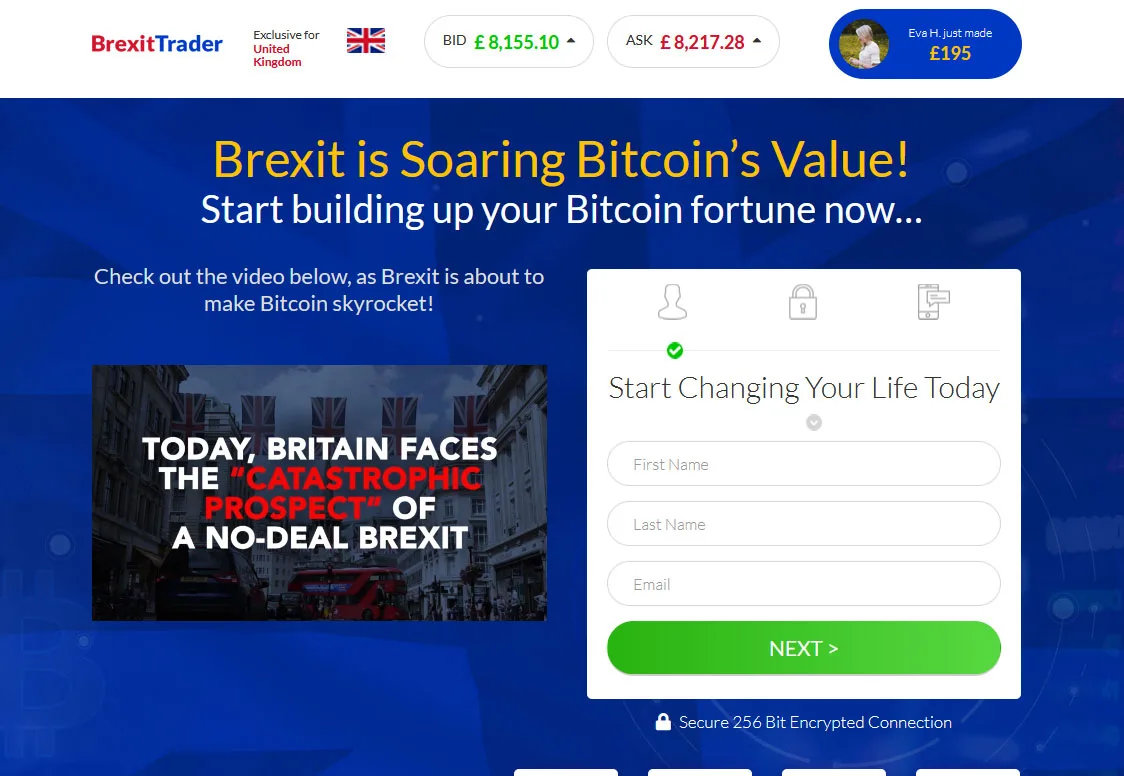Click the "just made £195" notification text
Screen dimensions: 1124x776
click(950, 45)
